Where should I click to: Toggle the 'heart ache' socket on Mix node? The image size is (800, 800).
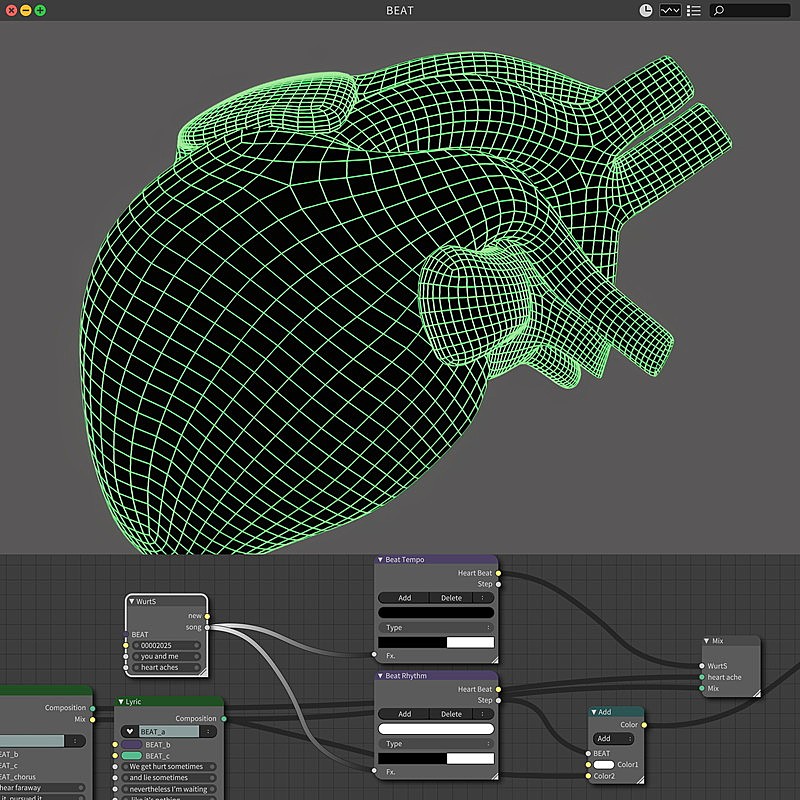tap(702, 677)
